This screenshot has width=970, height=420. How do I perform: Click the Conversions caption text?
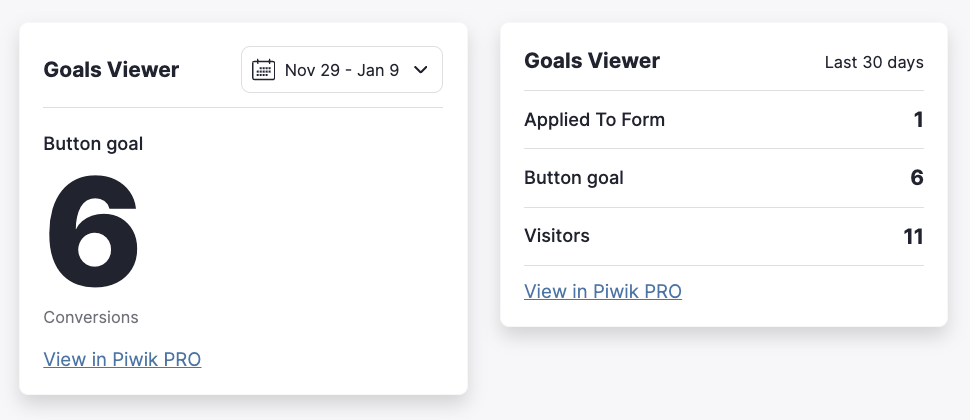(x=91, y=317)
